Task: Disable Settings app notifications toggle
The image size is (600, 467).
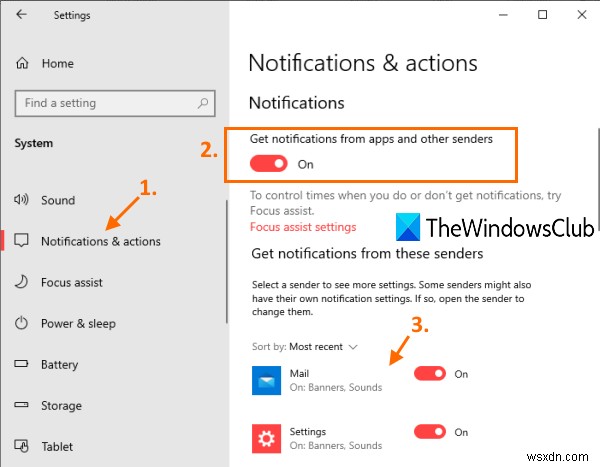Action: click(430, 432)
